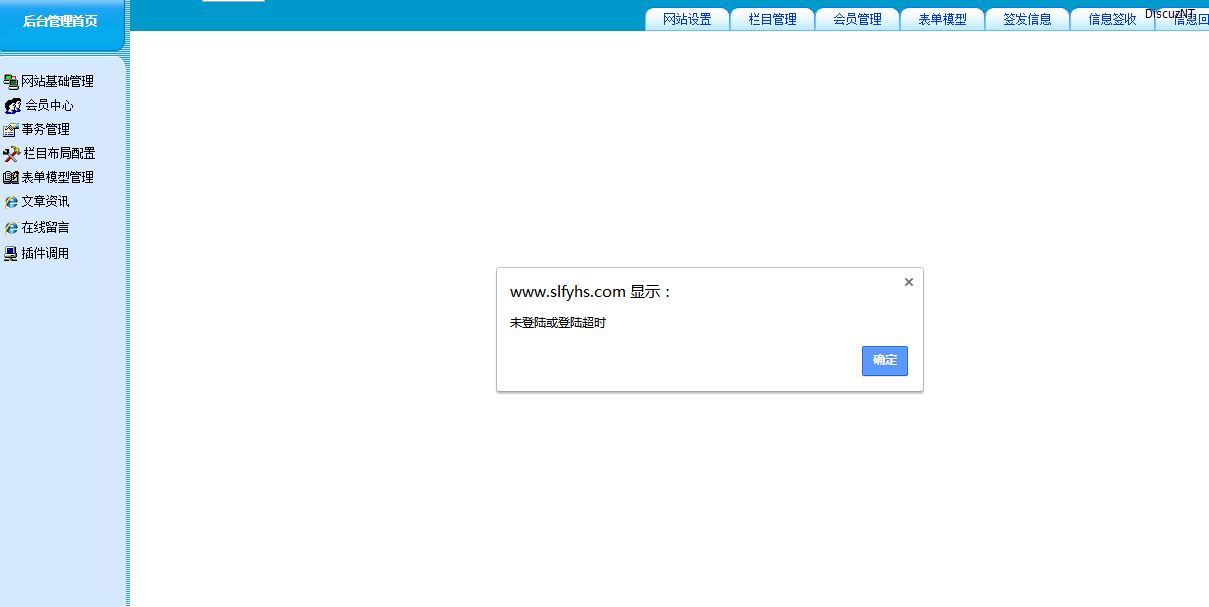The image size is (1209, 607).
Task: Click the 栏目布局配置 tools icon
Action: (12, 154)
